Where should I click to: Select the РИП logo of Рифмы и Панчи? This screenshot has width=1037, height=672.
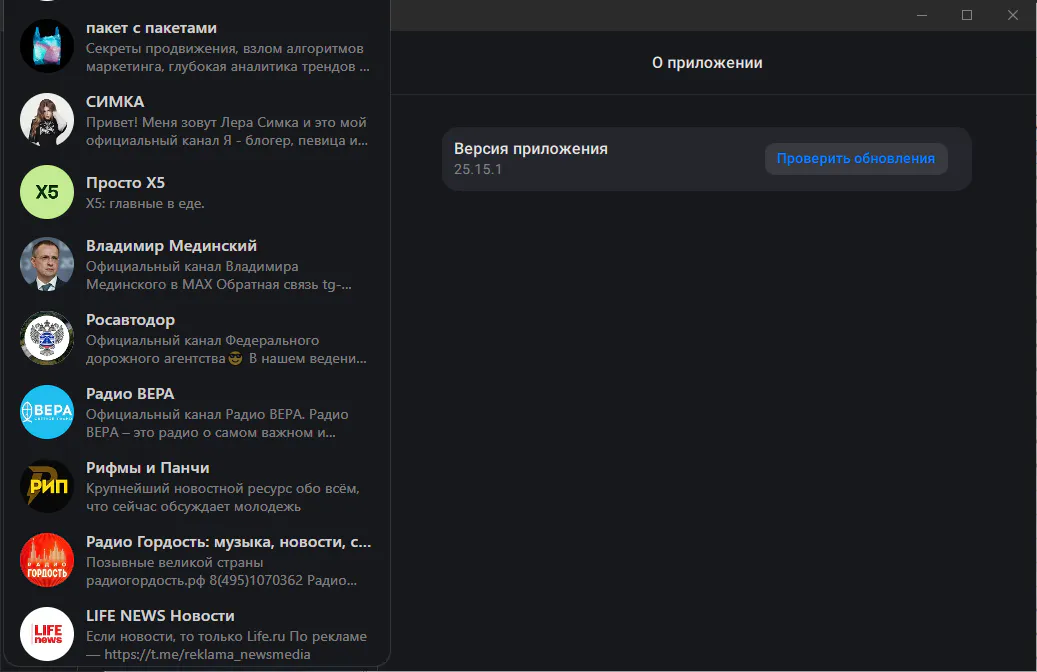pyautogui.click(x=47, y=486)
